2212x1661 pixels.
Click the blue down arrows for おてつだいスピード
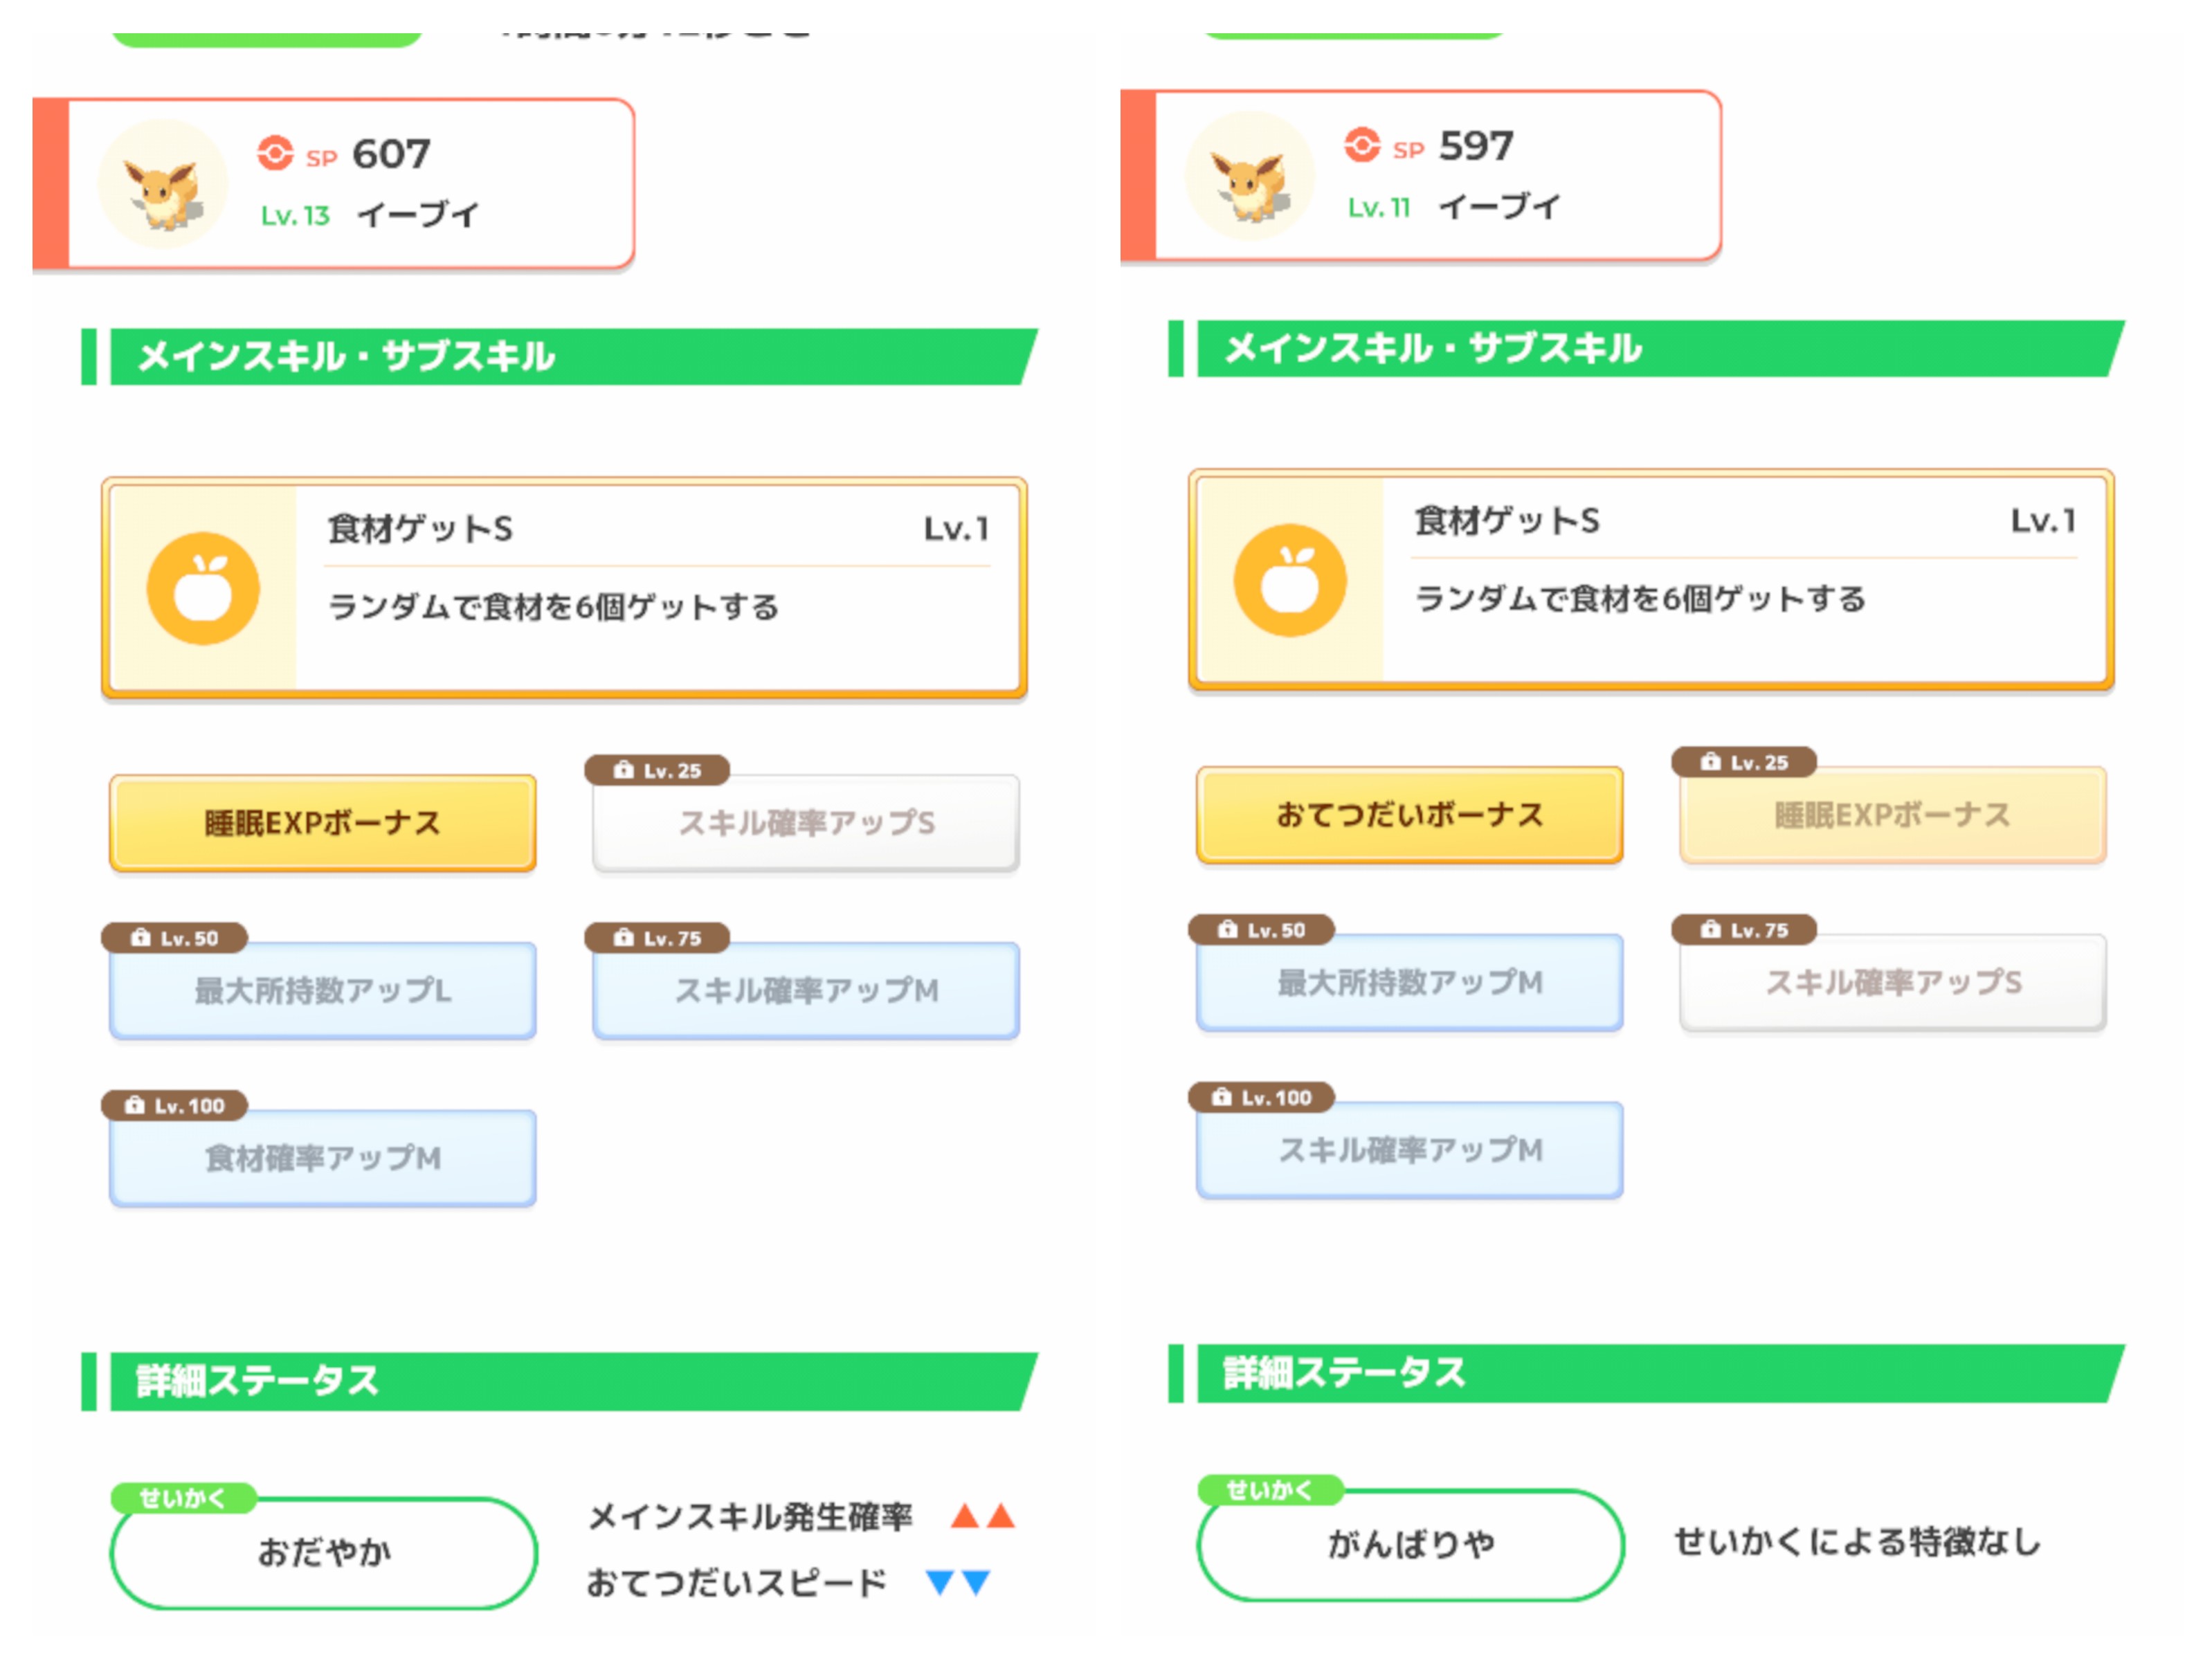coord(958,1582)
